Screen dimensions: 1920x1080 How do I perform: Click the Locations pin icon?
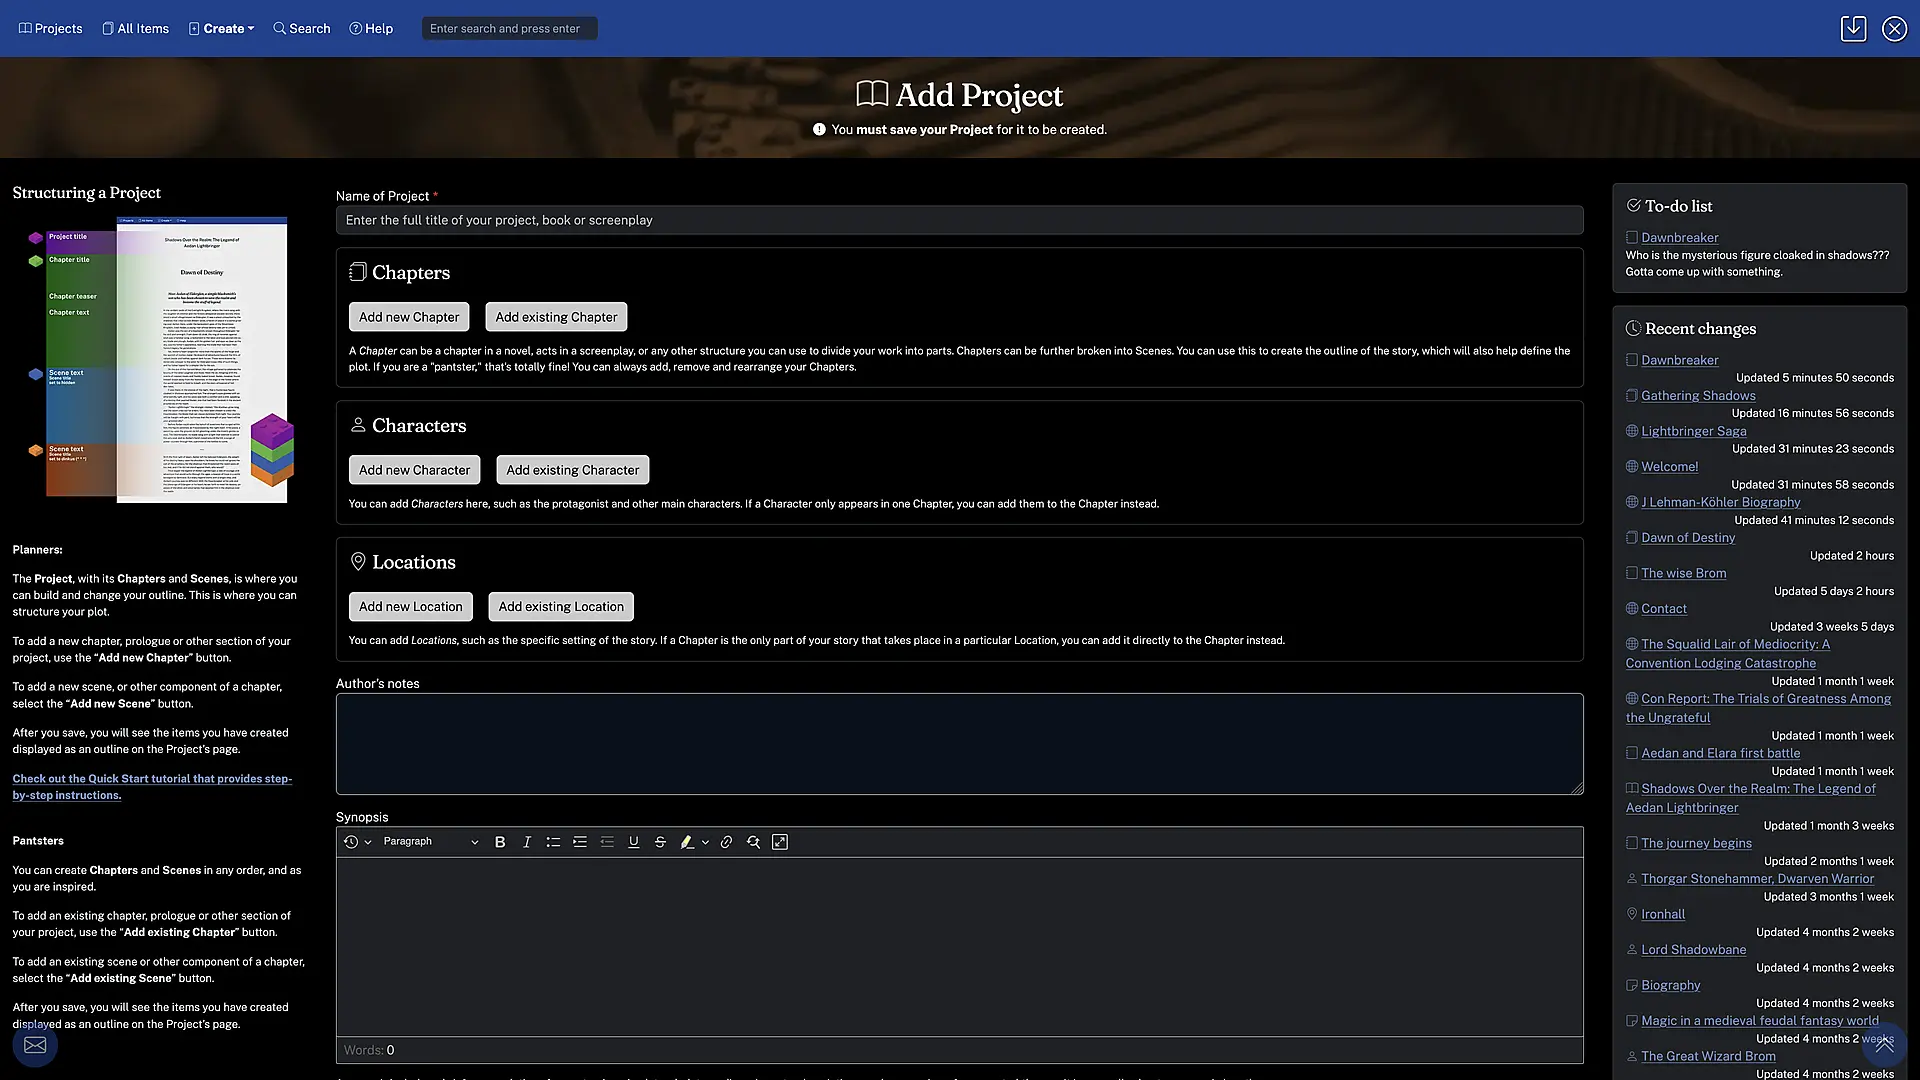coord(358,562)
